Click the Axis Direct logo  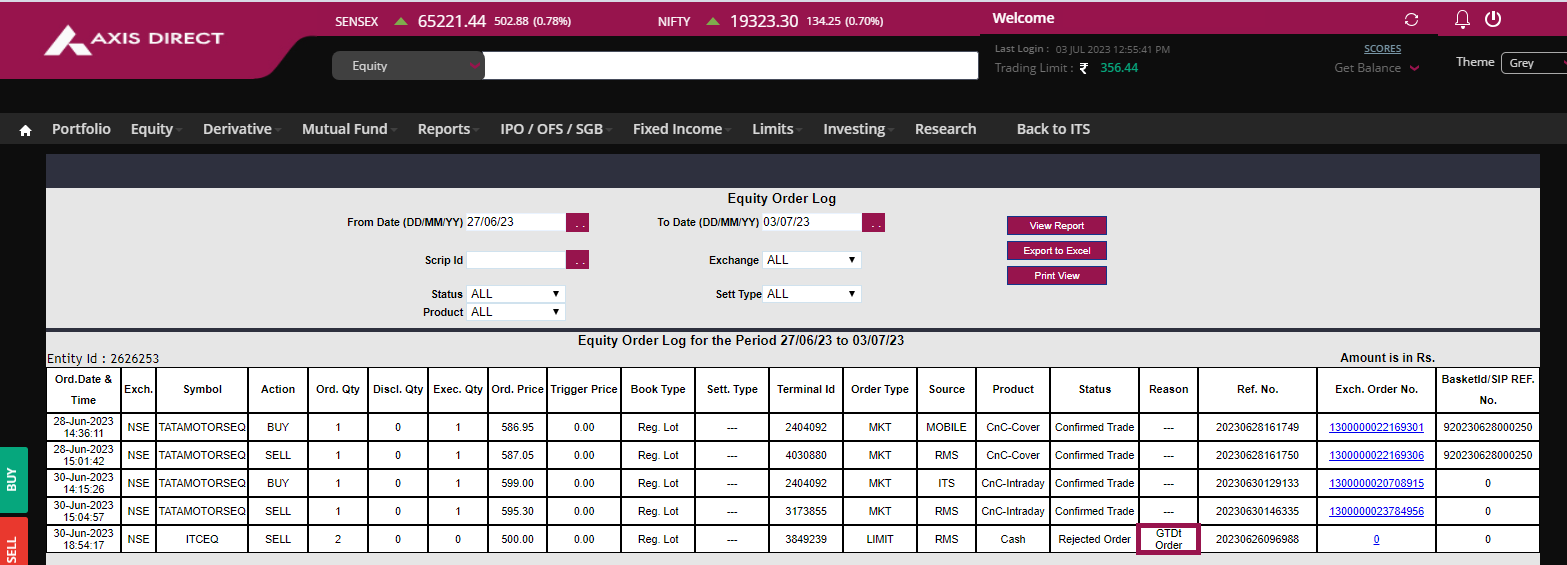[134, 40]
